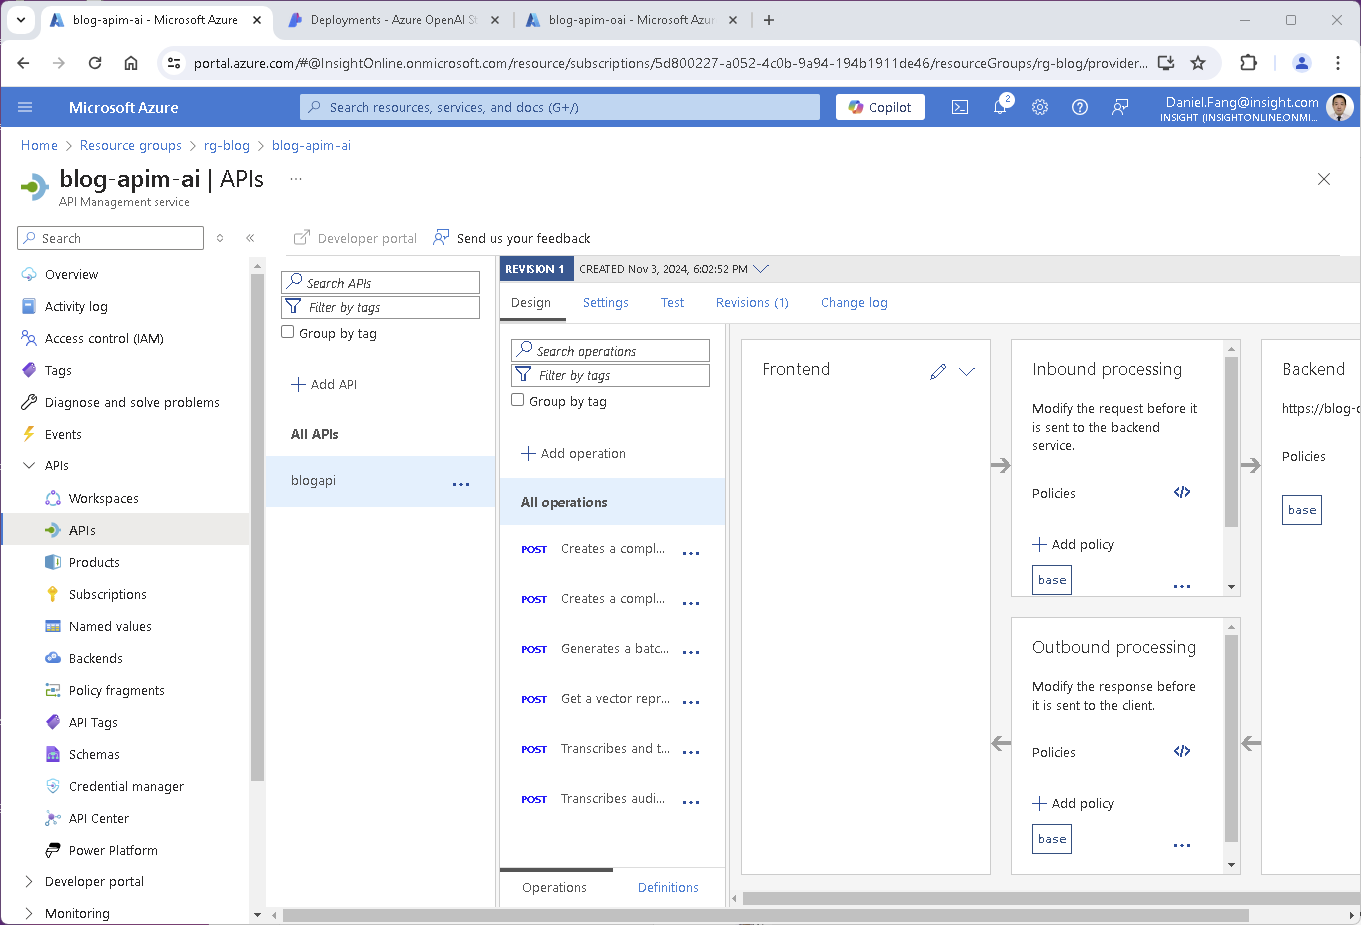
Task: Click the sidebar expand/collapse arrows icon
Action: click(220, 238)
